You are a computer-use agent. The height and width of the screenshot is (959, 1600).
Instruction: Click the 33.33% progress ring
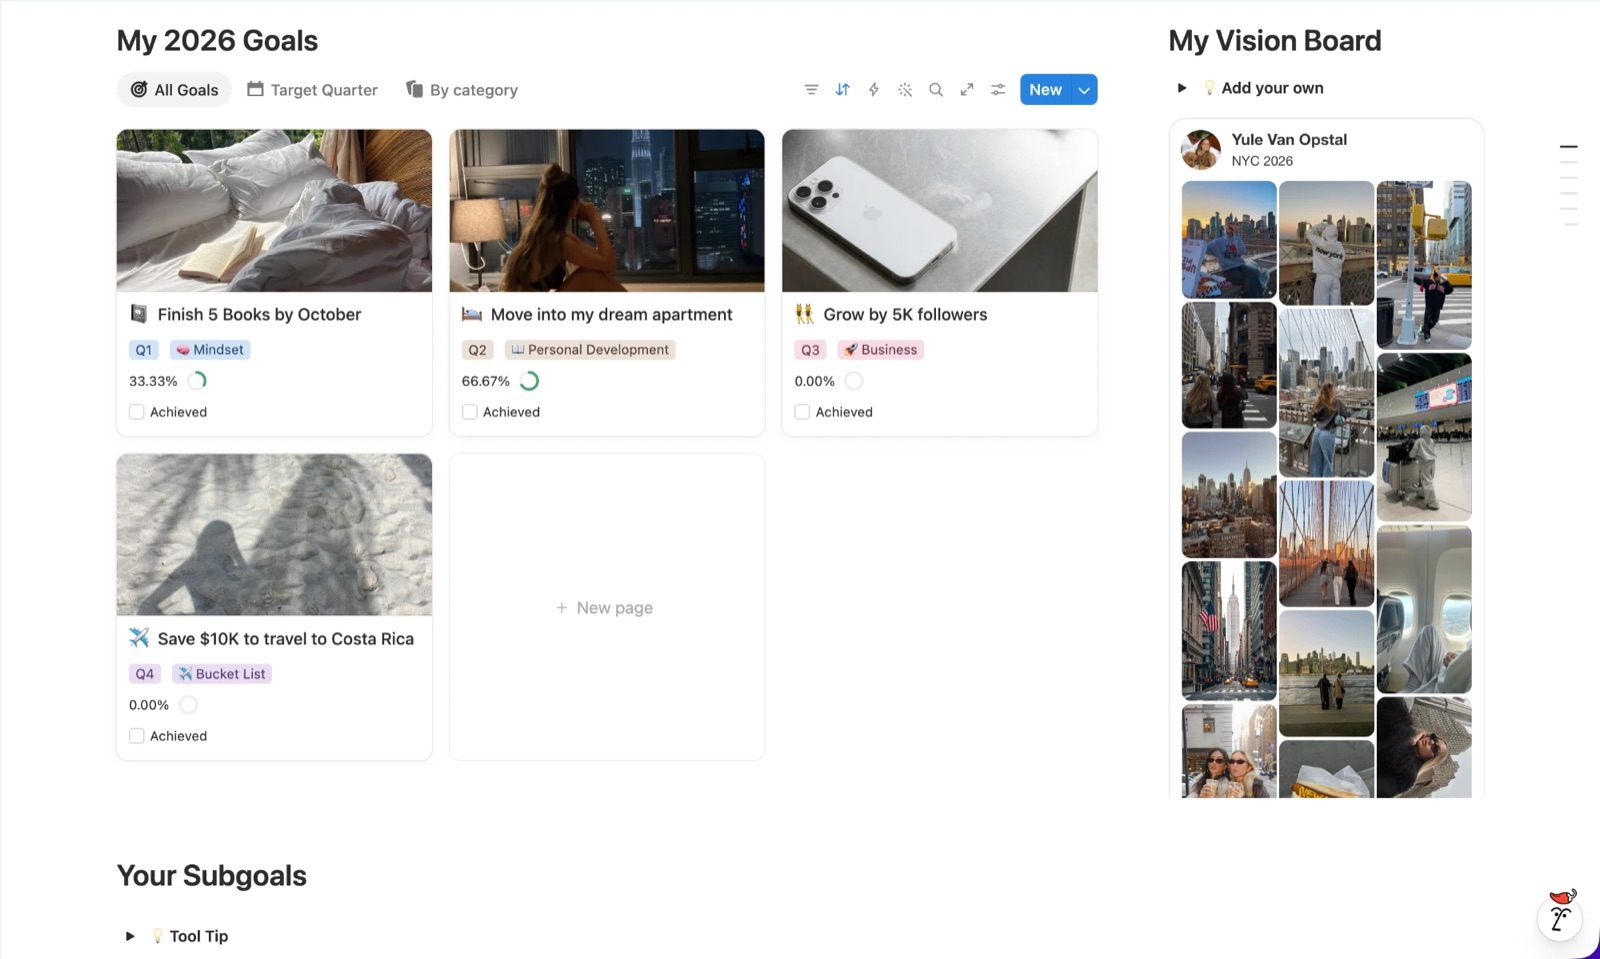click(x=197, y=381)
